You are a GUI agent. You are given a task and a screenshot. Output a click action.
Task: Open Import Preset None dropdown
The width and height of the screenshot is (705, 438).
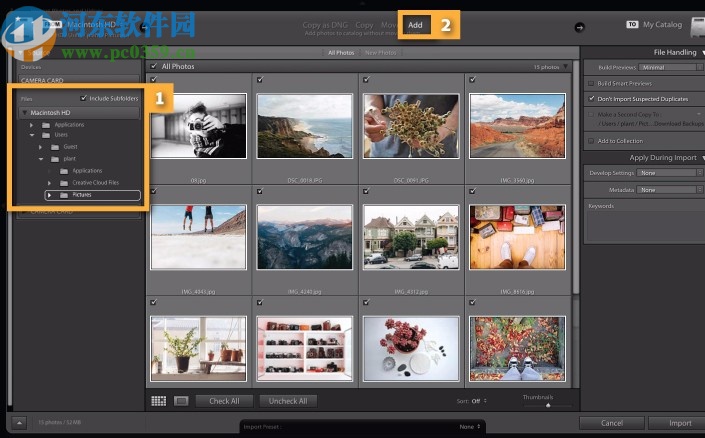470,427
